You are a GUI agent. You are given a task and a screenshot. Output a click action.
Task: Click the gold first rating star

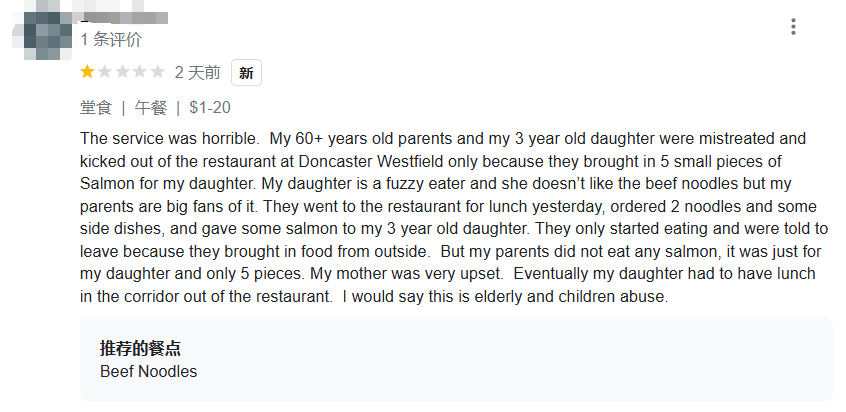pos(88,72)
